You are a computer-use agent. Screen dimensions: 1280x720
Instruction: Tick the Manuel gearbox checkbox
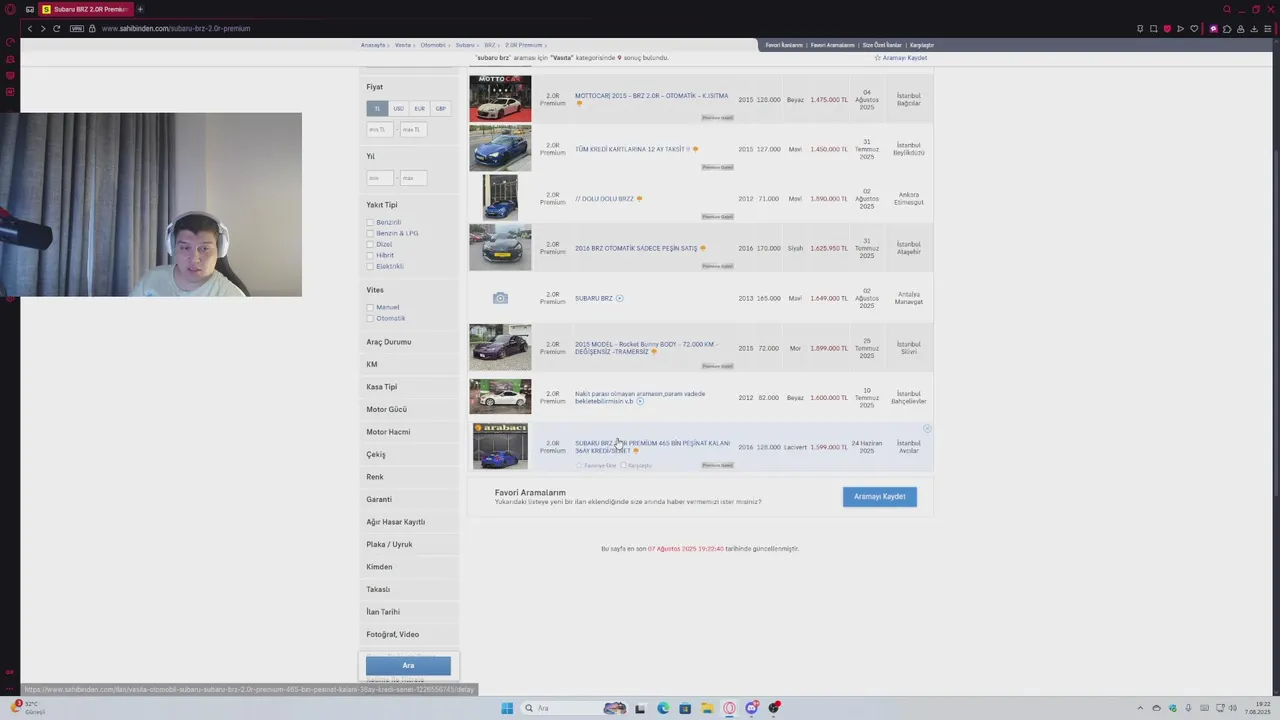[x=370, y=307]
